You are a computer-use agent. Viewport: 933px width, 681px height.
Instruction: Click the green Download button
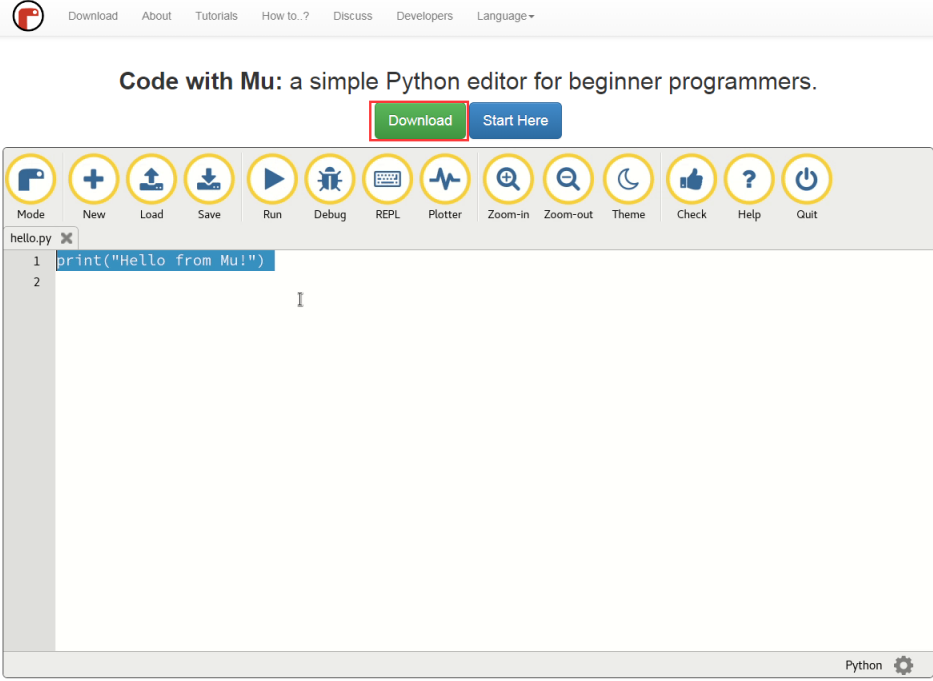point(420,121)
